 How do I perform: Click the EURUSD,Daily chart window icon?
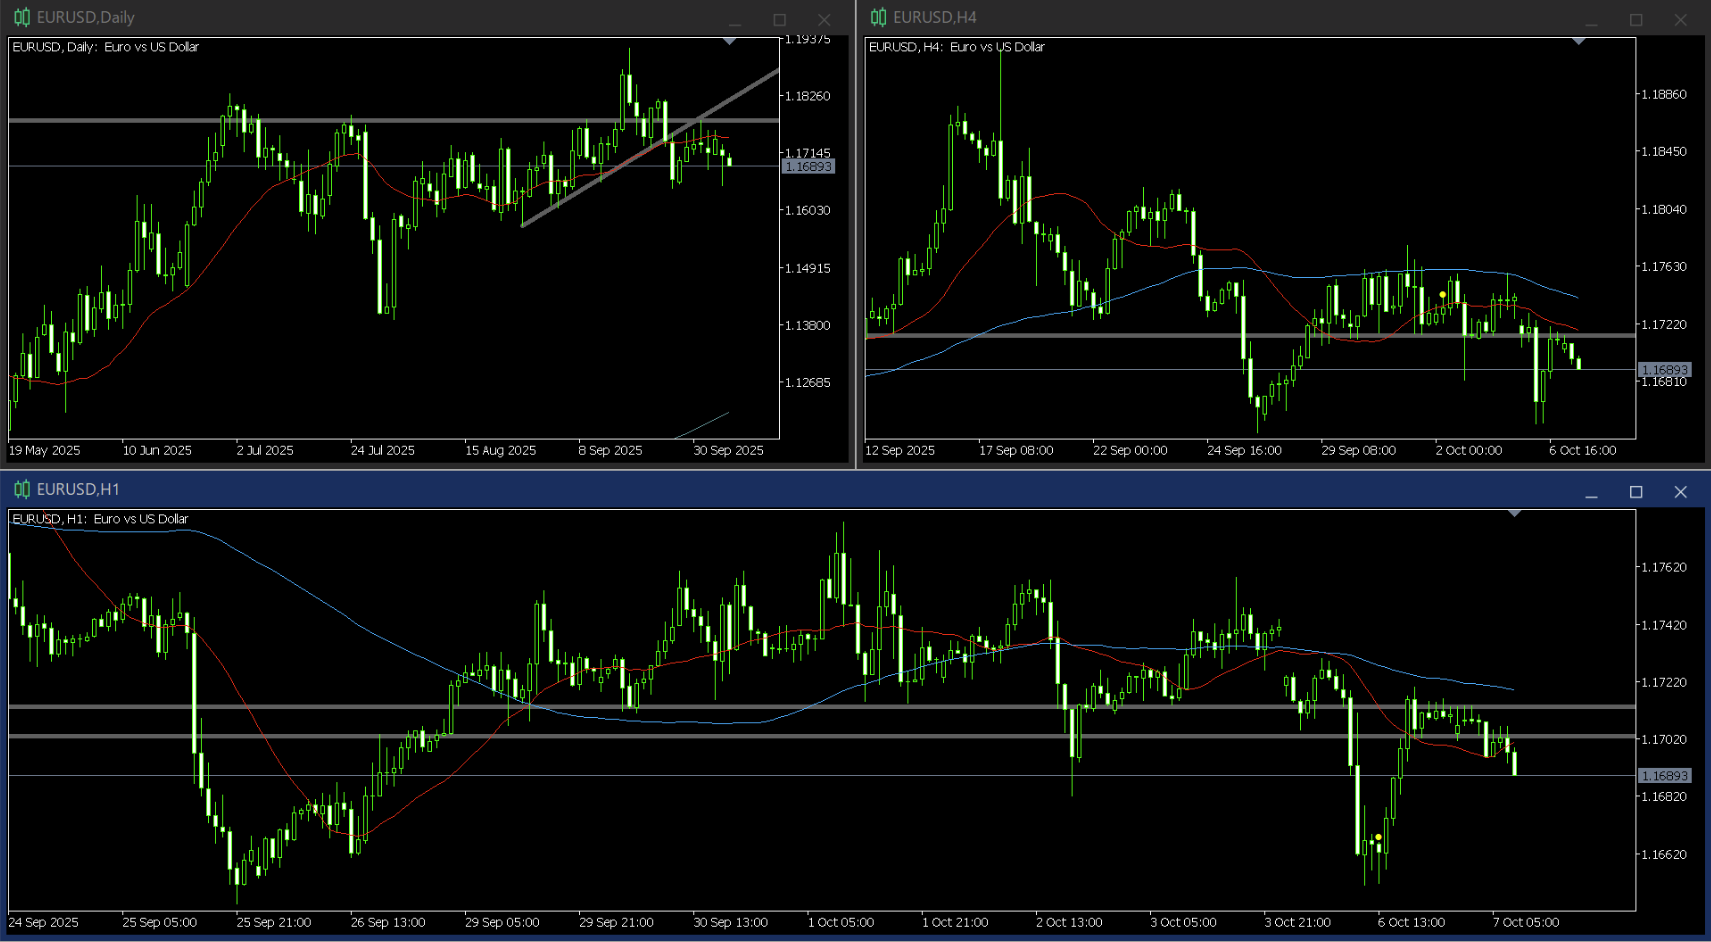point(21,17)
